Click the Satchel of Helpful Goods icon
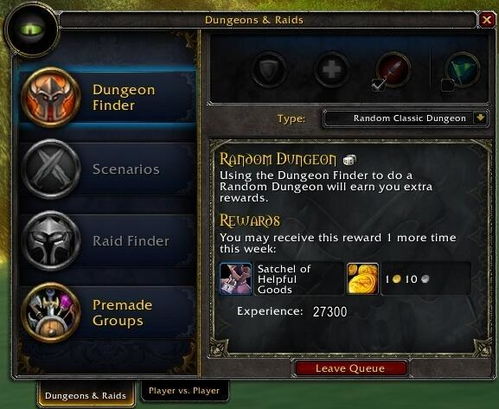 [x=236, y=279]
